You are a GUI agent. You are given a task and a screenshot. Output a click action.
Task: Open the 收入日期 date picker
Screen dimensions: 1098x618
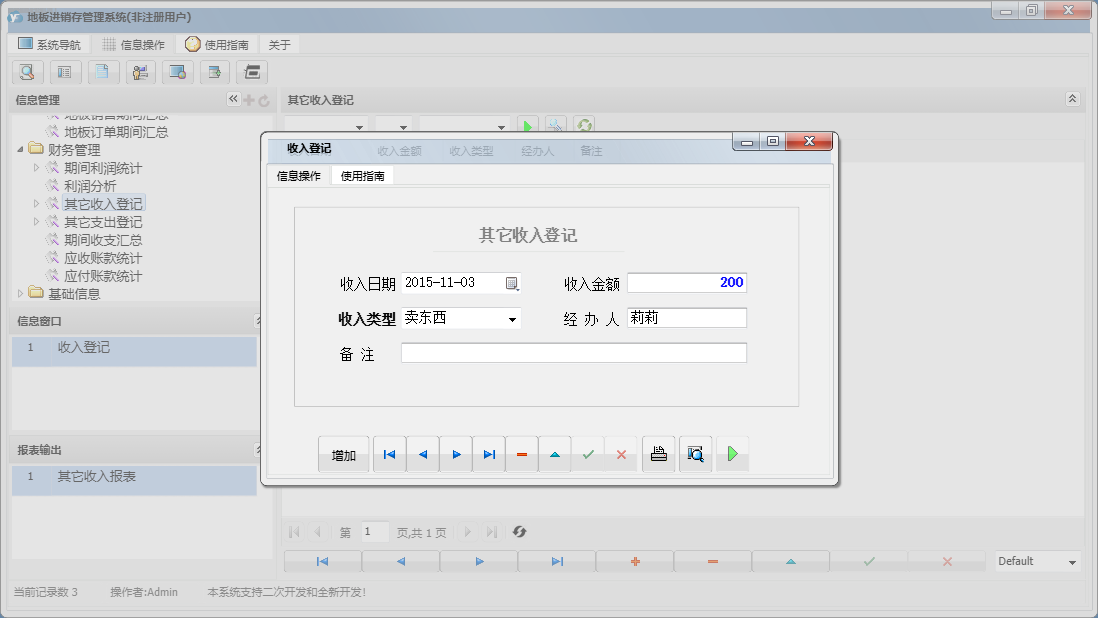pos(513,283)
